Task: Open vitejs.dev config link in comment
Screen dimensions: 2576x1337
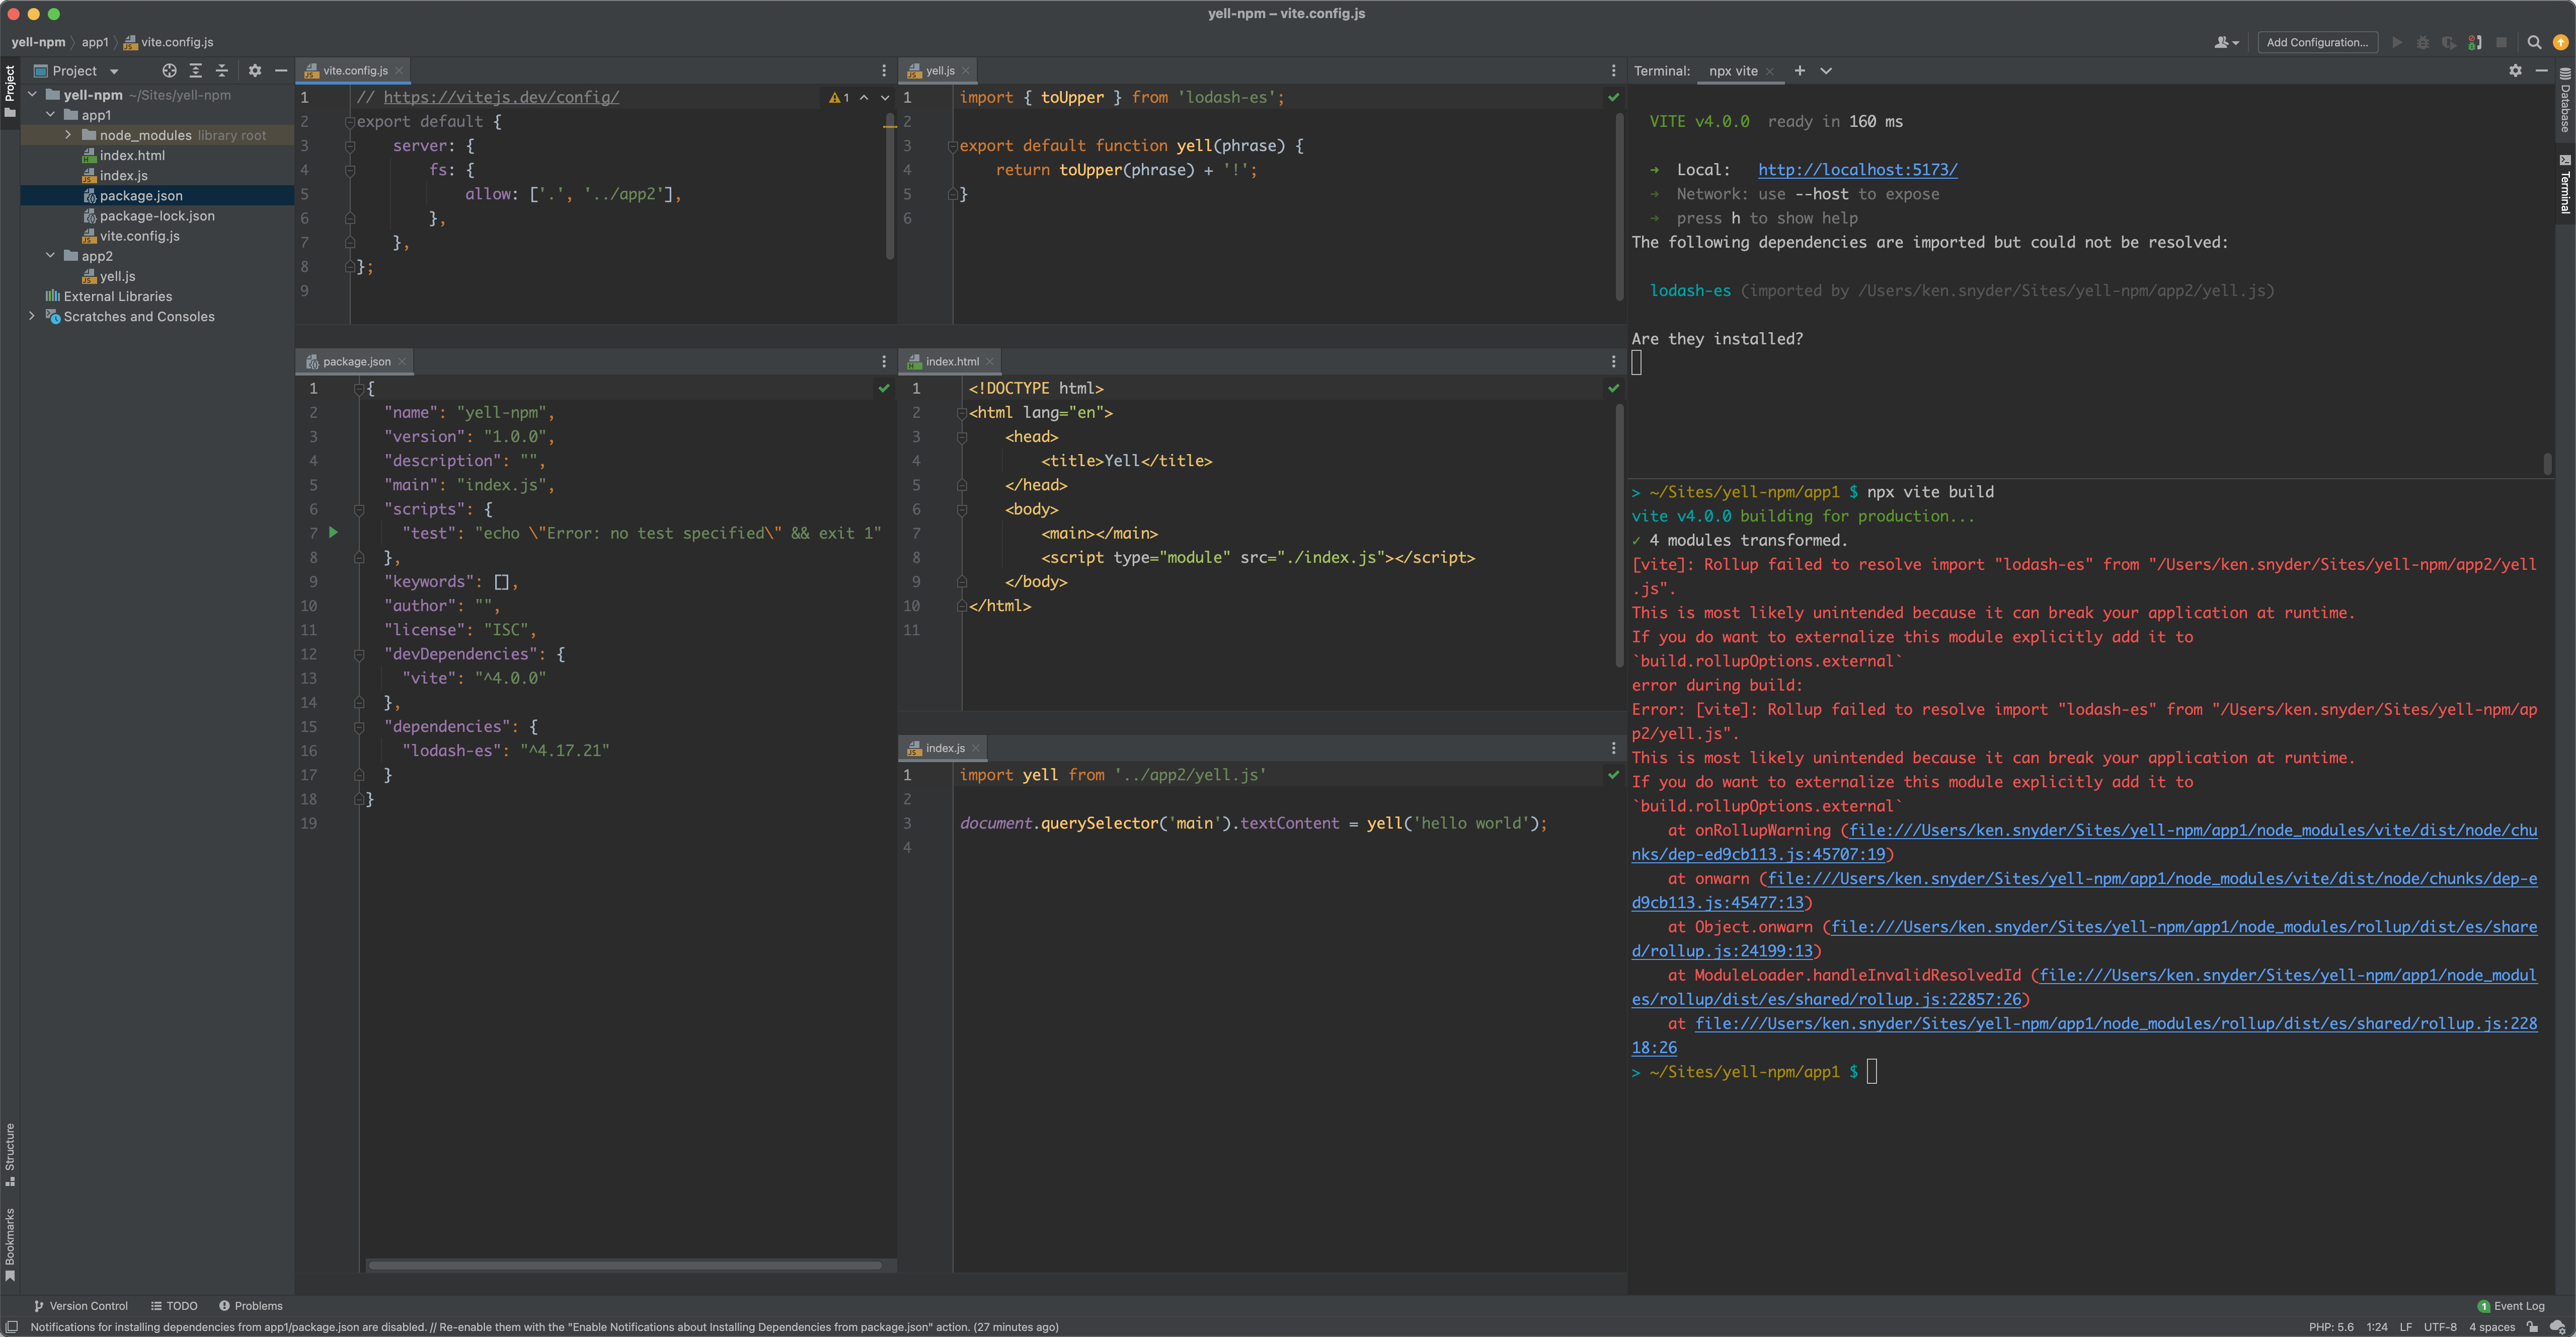Action: [x=501, y=98]
